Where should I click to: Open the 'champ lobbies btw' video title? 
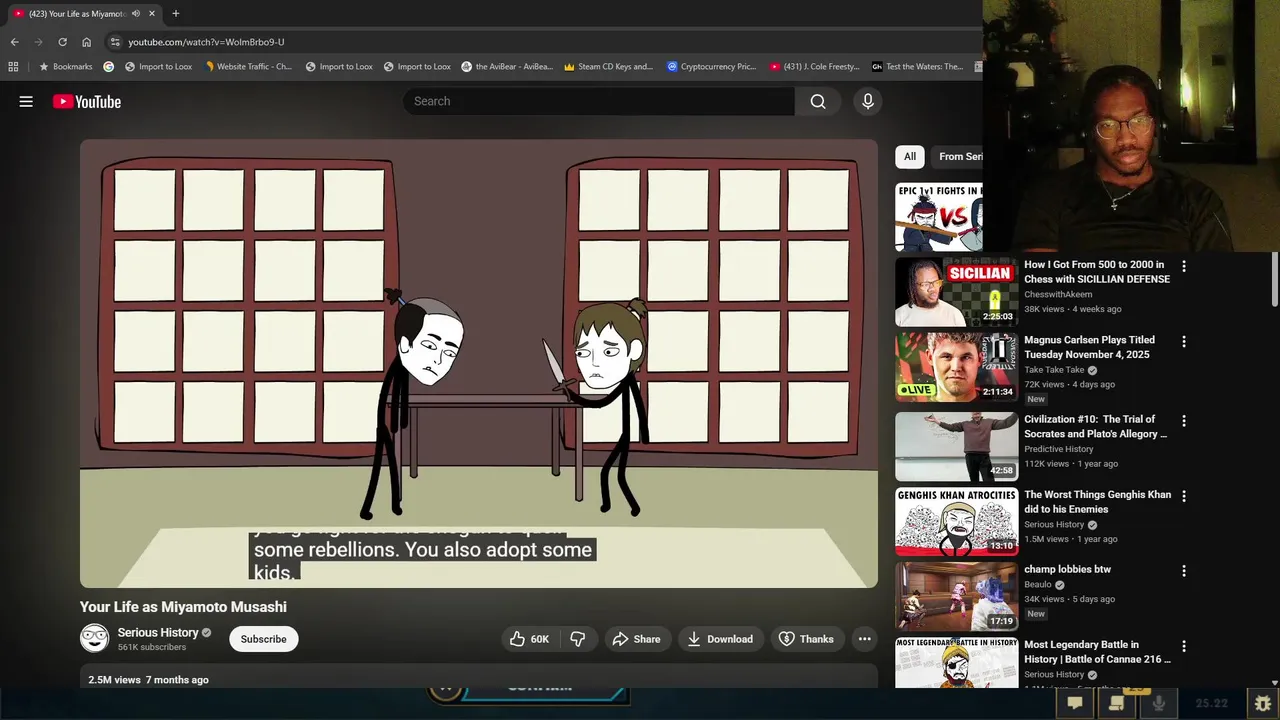pos(1067,569)
